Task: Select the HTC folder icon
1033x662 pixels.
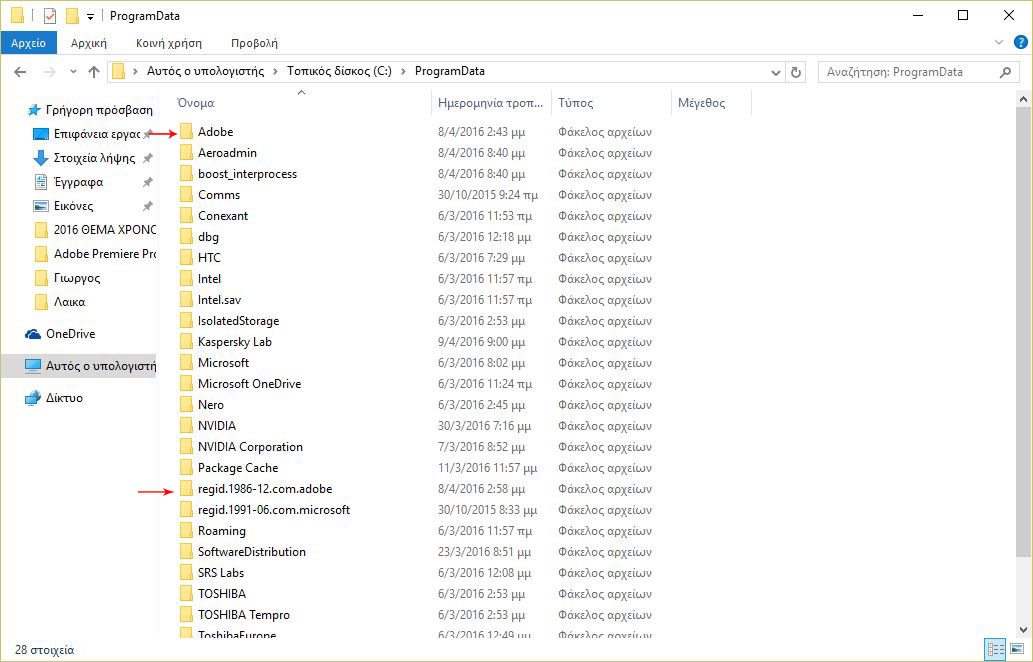Action: coord(186,258)
